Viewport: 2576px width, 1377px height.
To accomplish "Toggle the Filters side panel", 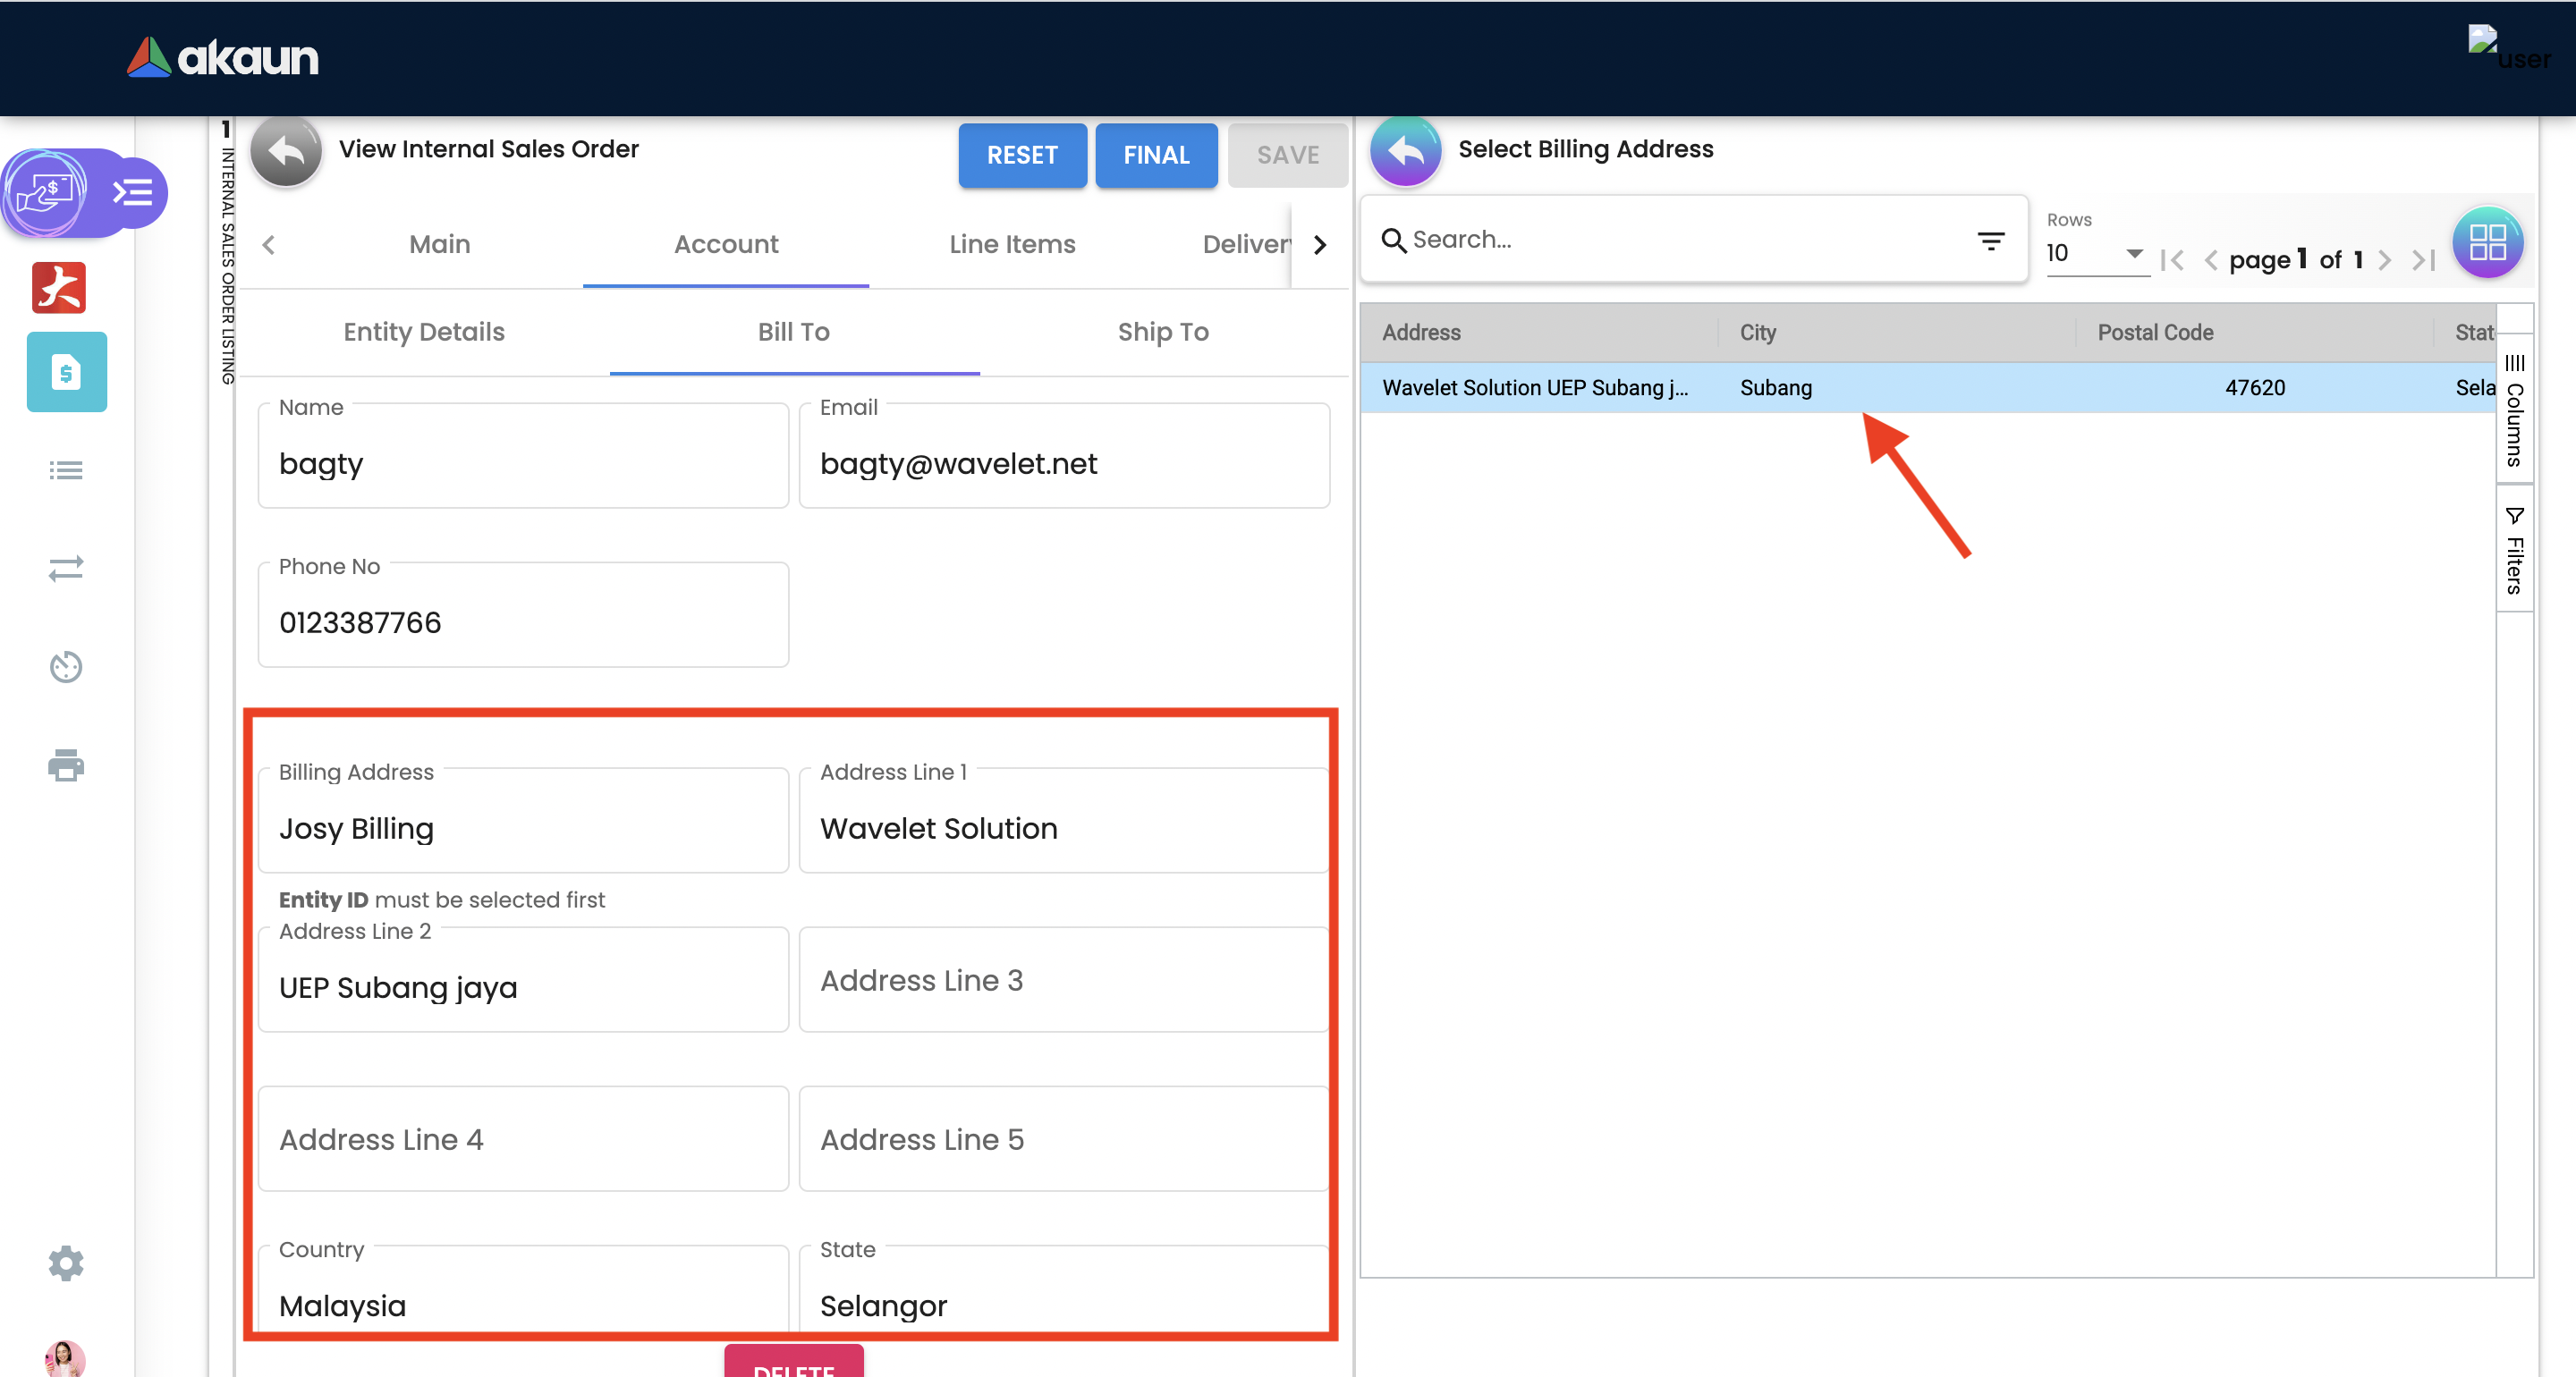I will click(2514, 550).
